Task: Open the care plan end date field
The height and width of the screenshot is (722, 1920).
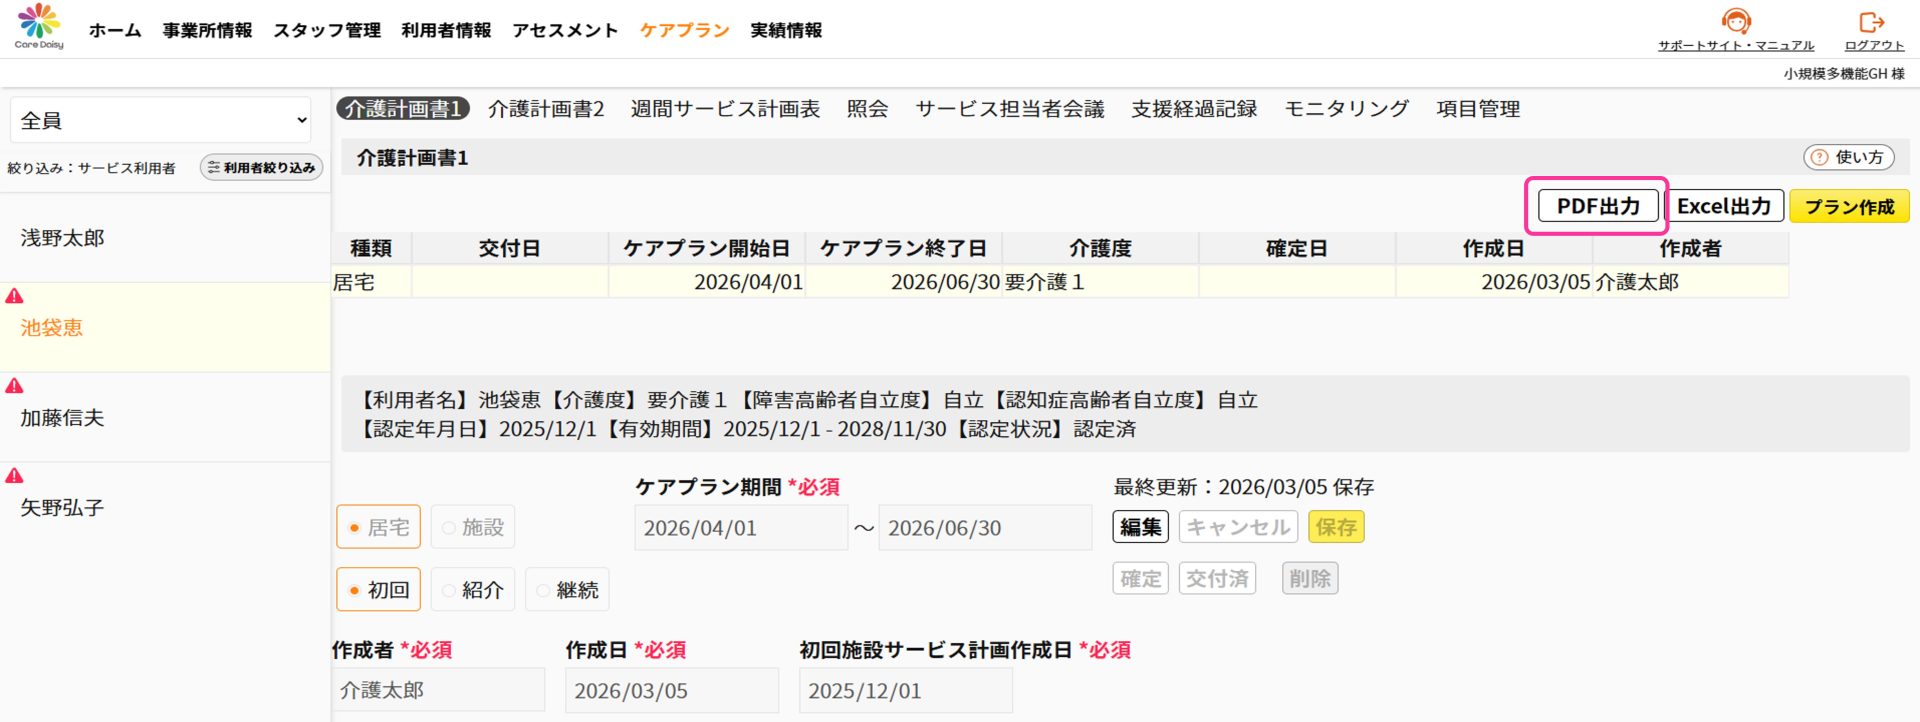Action: (984, 528)
